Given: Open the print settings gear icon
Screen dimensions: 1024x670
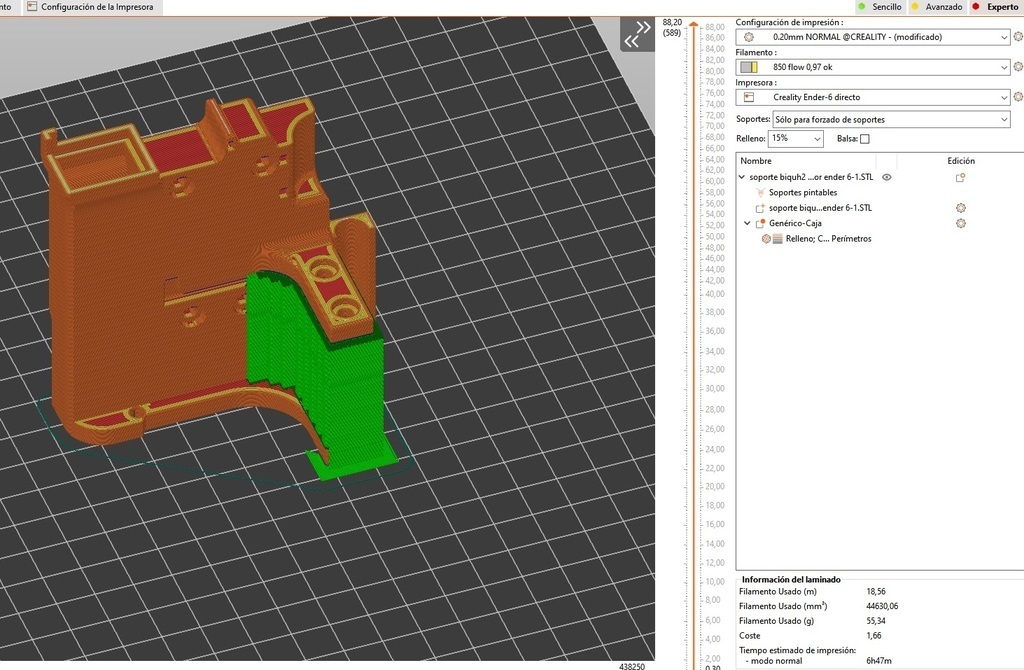Looking at the screenshot, I should tap(1018, 37).
